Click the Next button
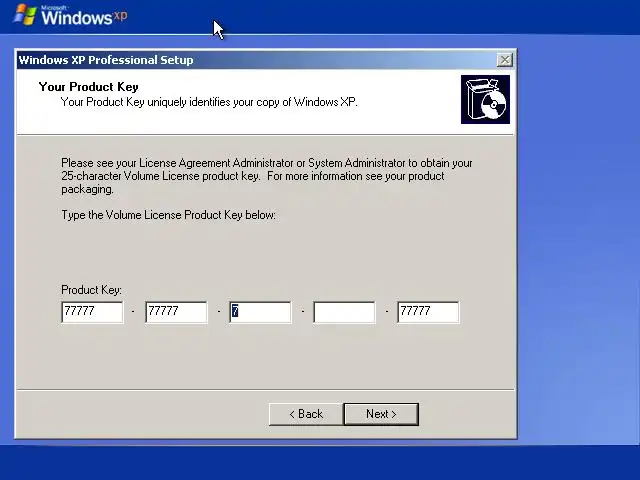This screenshot has width=640, height=480. [x=381, y=414]
